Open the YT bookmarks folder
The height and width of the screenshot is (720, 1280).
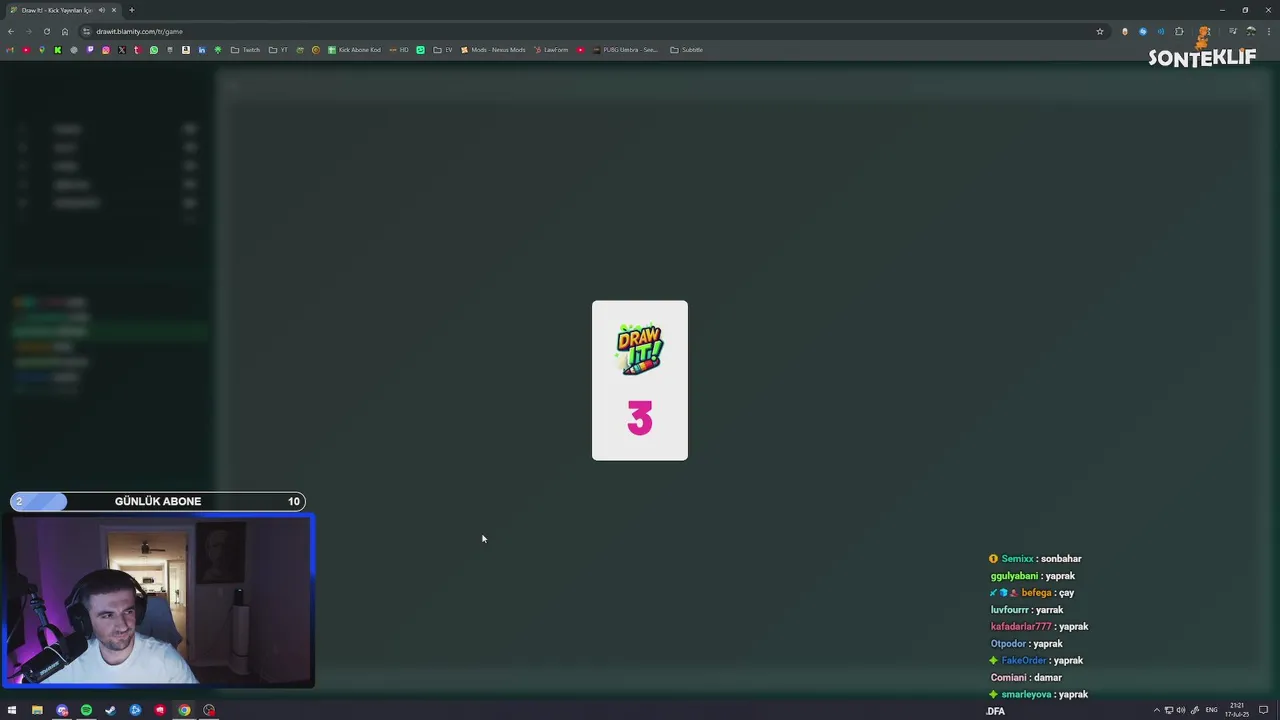coord(278,50)
